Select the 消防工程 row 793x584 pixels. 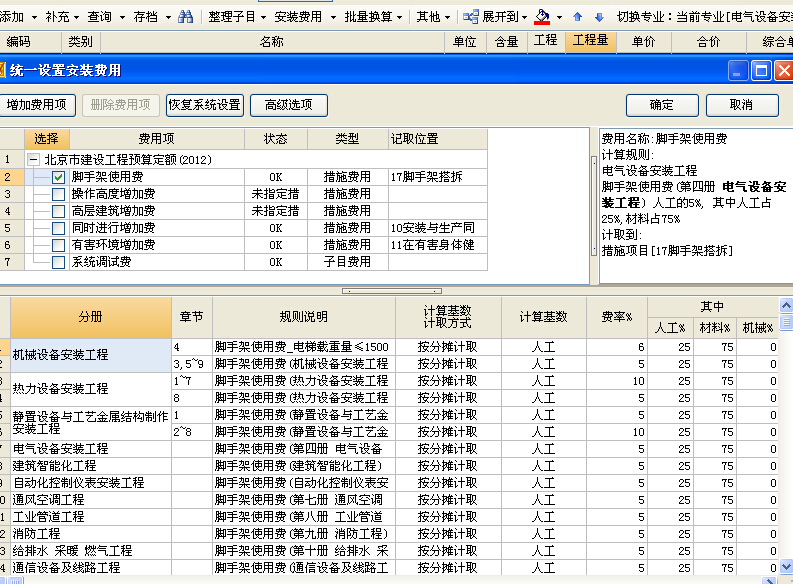91,534
